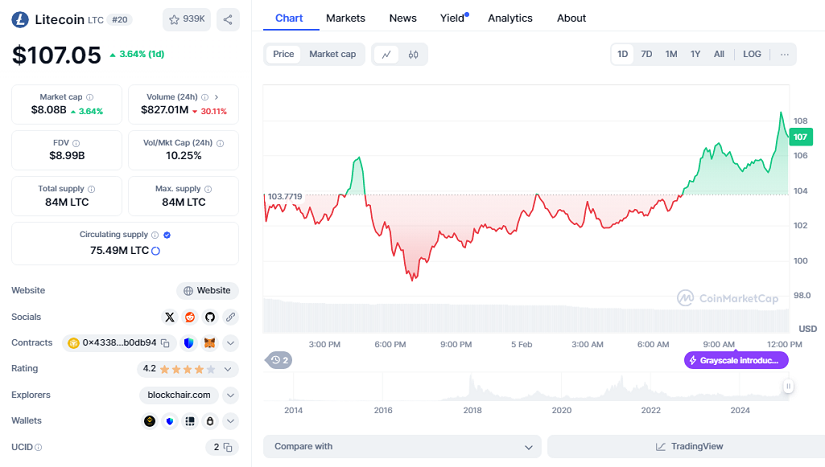Expand the Contracts dropdown chevron
This screenshot has height=467, width=825.
click(231, 343)
